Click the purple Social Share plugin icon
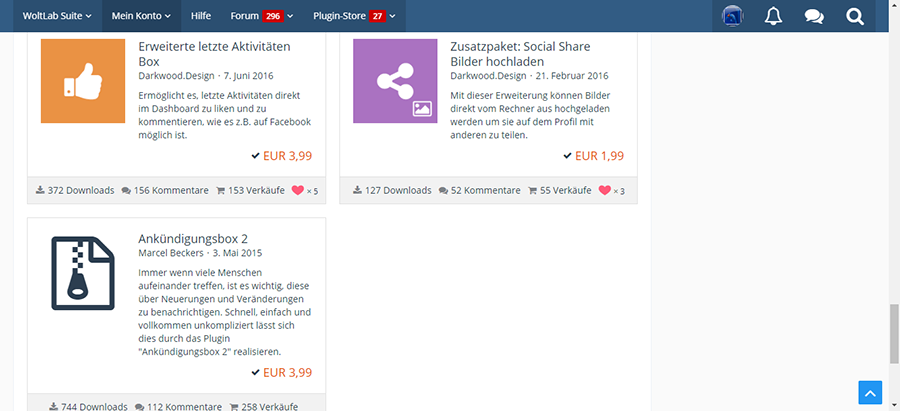Viewport: 900px width, 411px height. point(395,81)
